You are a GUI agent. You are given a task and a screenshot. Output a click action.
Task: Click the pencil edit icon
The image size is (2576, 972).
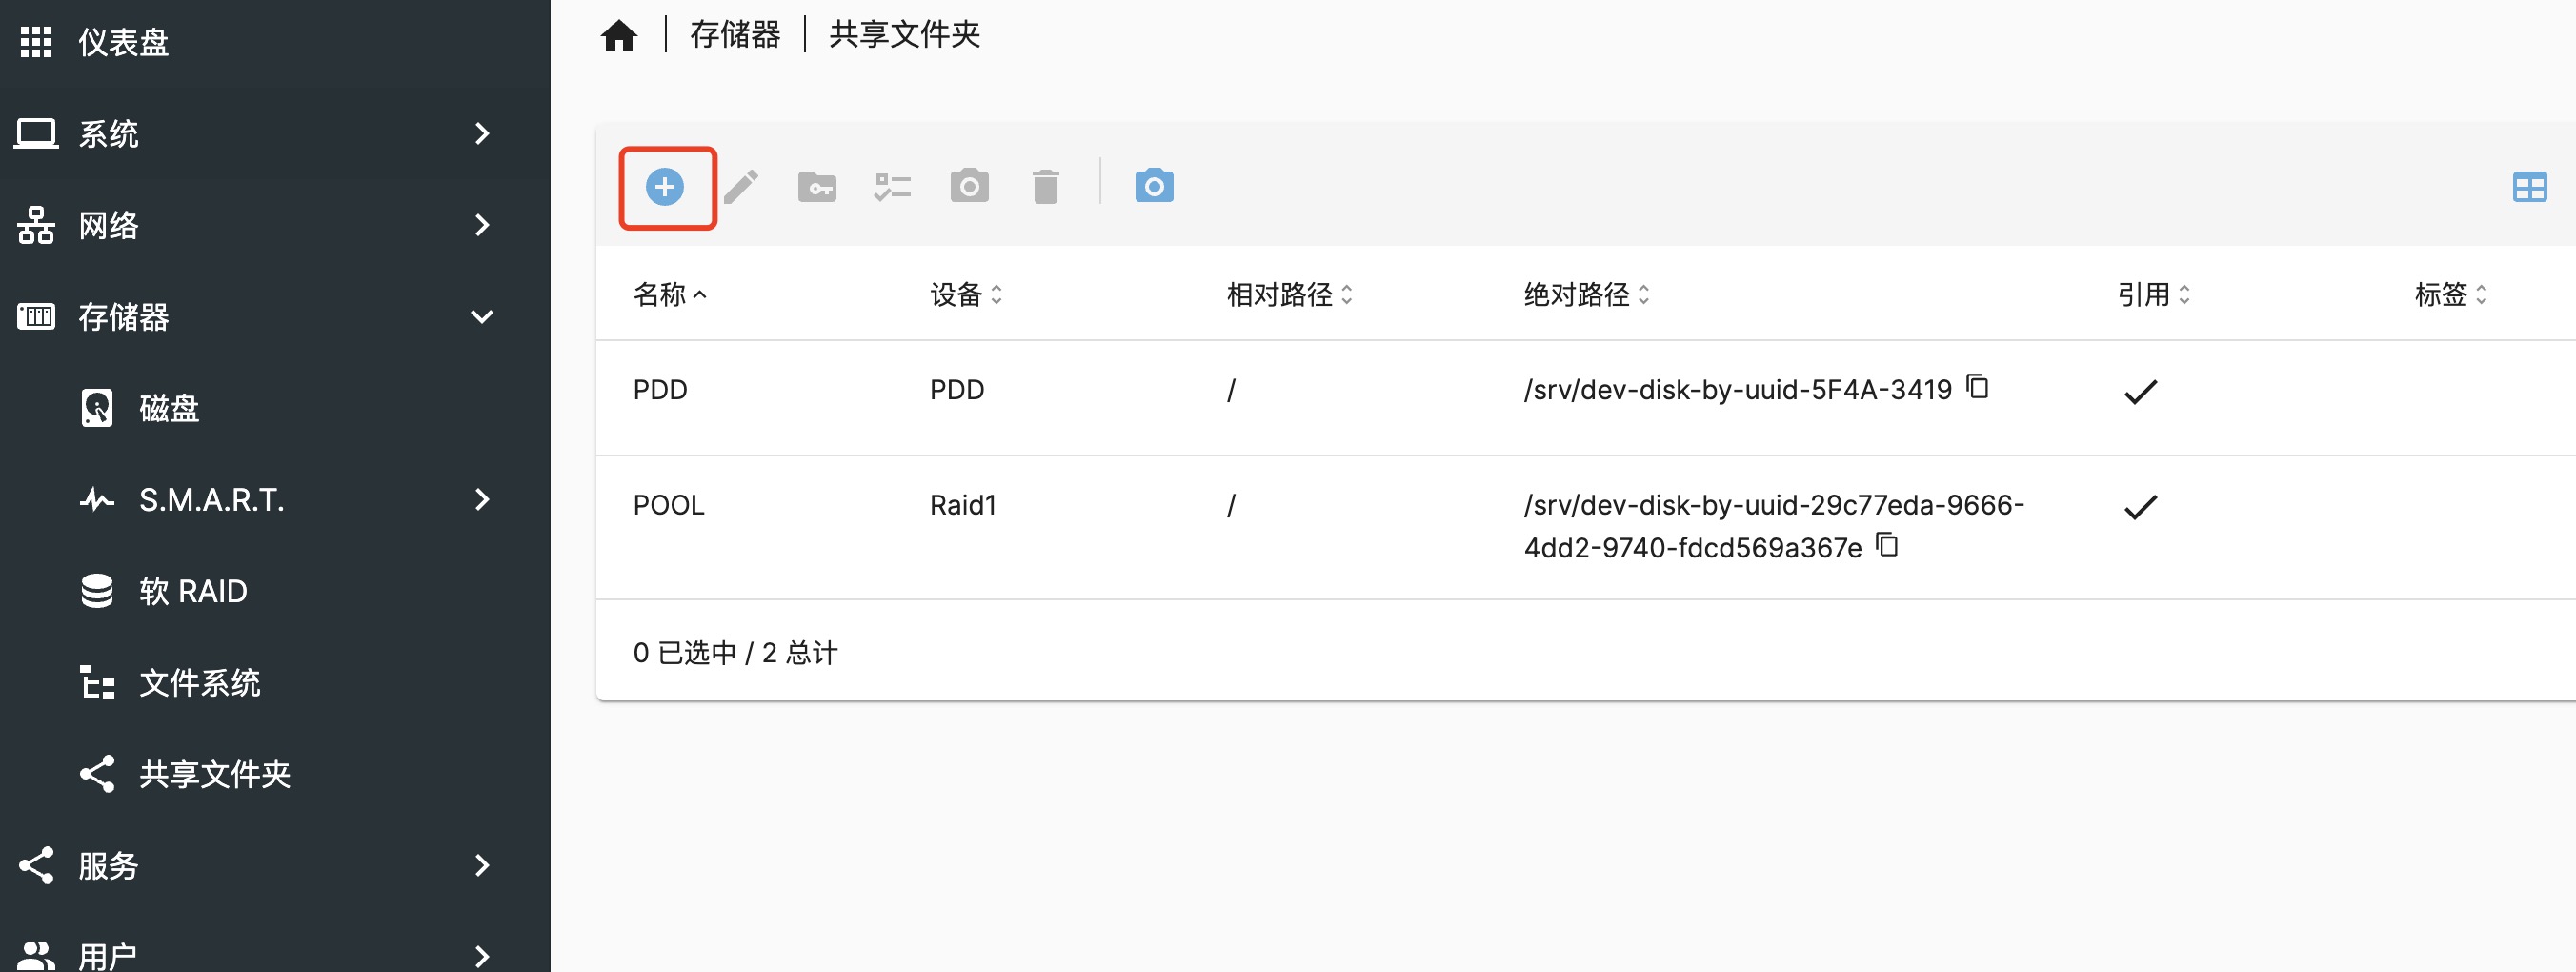coord(741,187)
